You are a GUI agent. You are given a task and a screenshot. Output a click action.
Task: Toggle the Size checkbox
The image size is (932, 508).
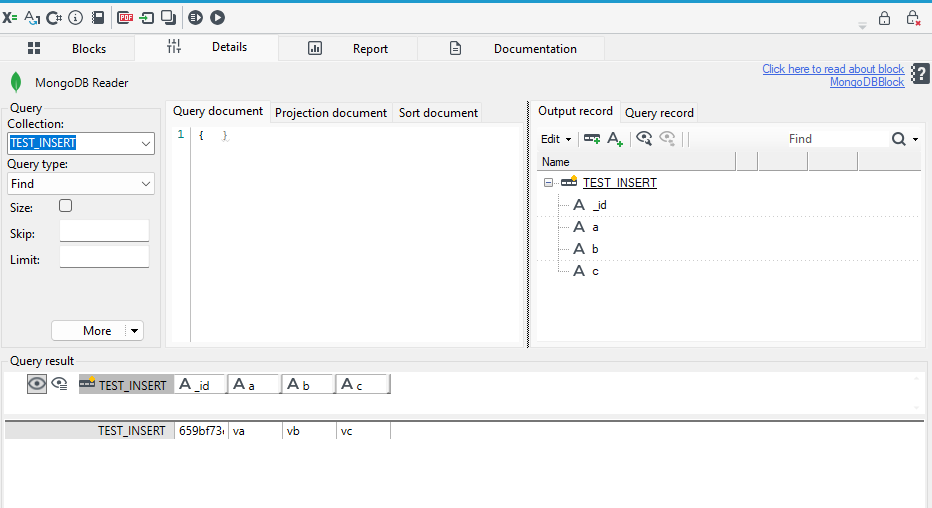coord(65,206)
